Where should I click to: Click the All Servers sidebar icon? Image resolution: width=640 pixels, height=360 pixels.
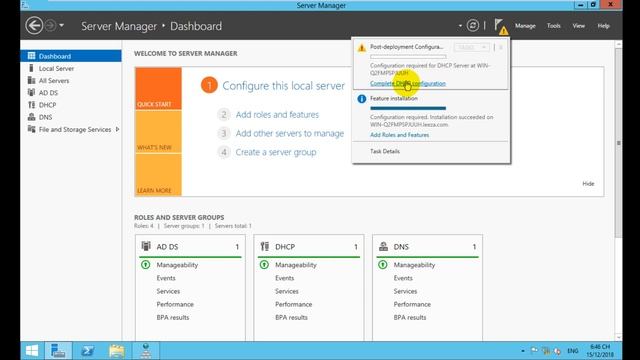pos(31,80)
